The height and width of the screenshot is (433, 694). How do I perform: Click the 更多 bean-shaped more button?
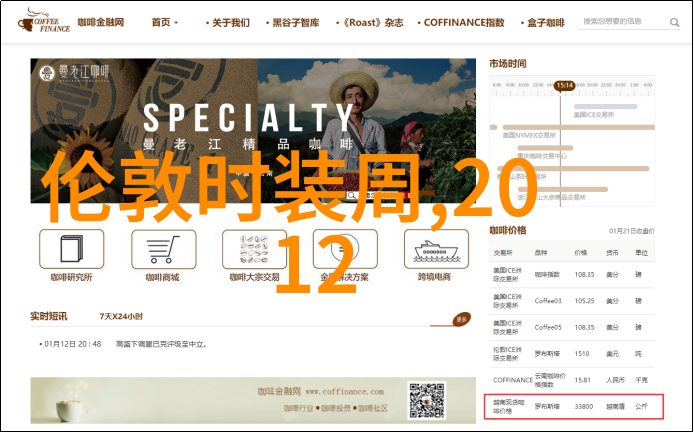[x=461, y=319]
